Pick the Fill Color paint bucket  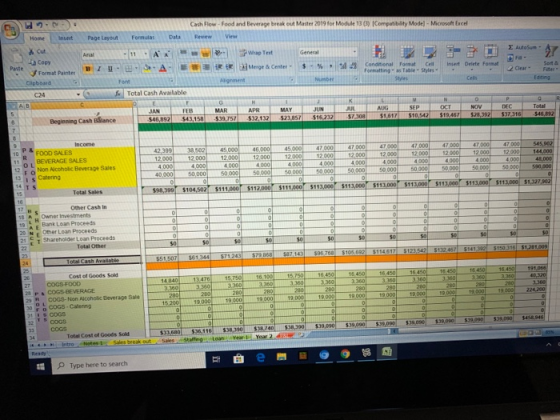[147, 68]
